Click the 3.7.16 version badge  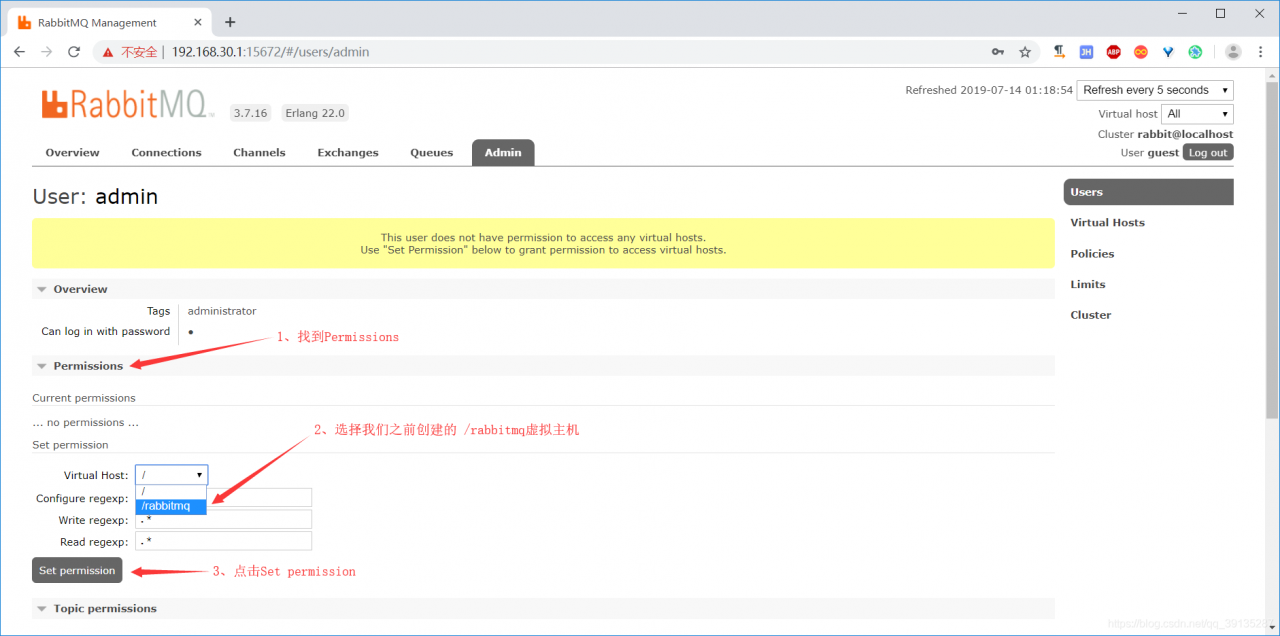coord(250,113)
